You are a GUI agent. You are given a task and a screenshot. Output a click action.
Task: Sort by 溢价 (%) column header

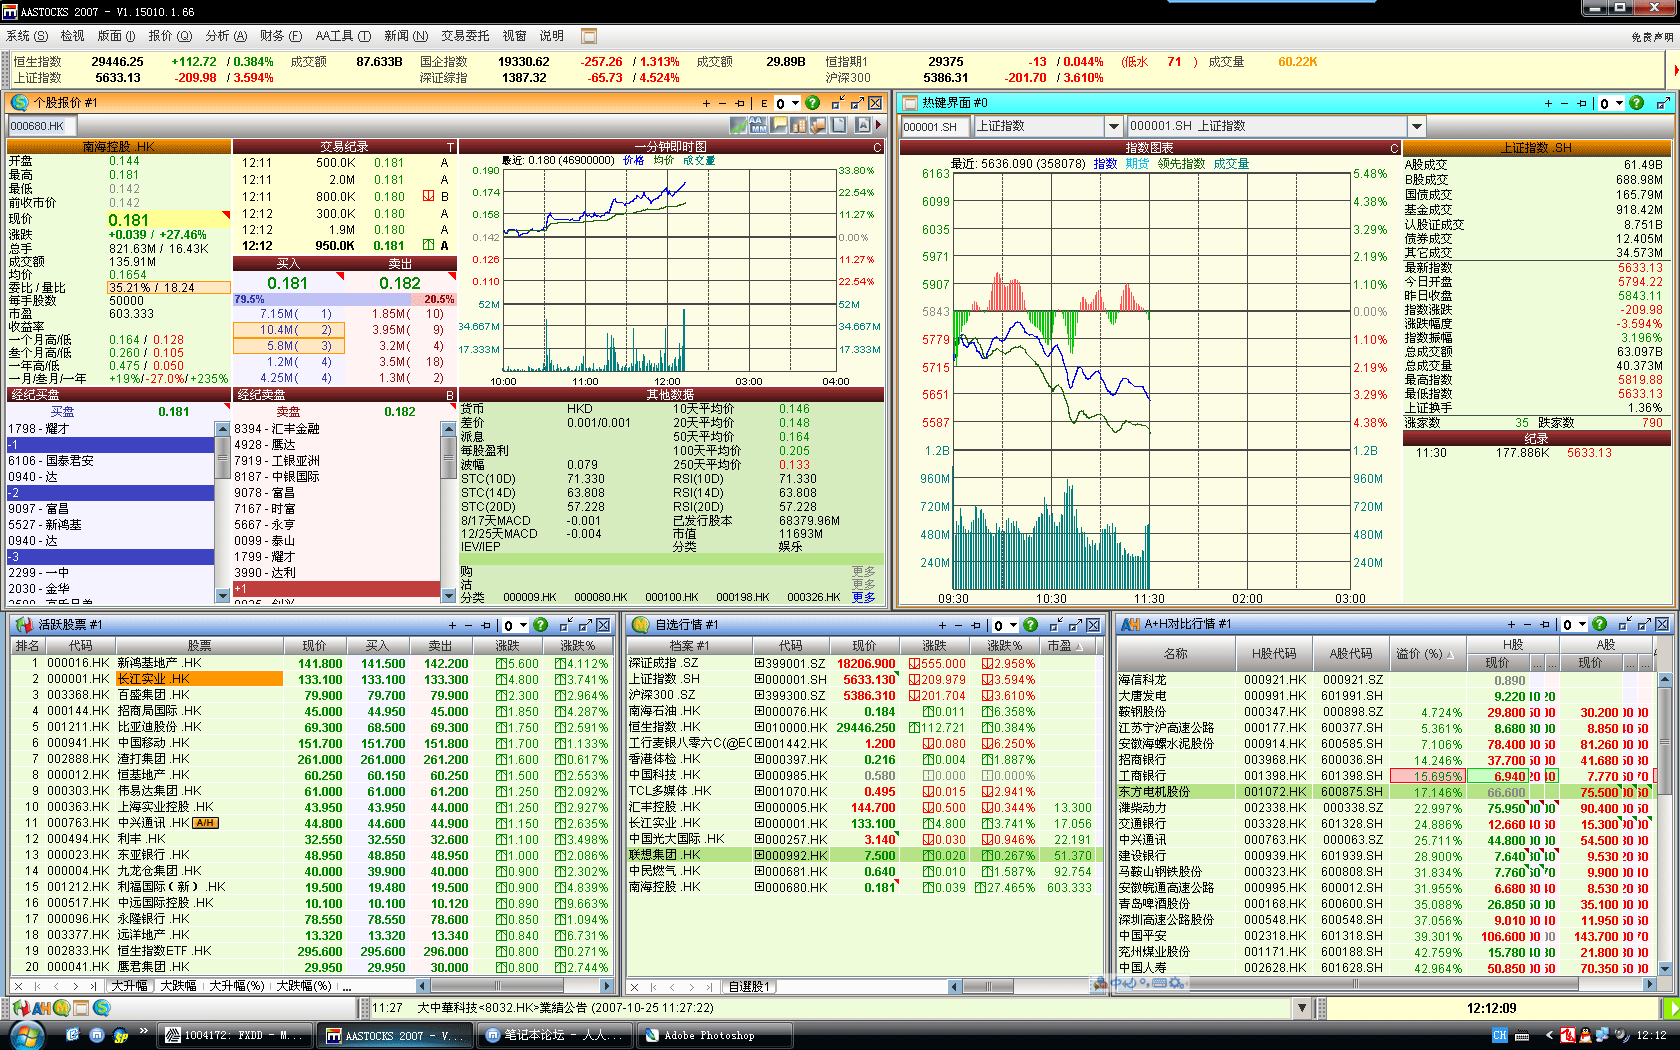click(1426, 654)
